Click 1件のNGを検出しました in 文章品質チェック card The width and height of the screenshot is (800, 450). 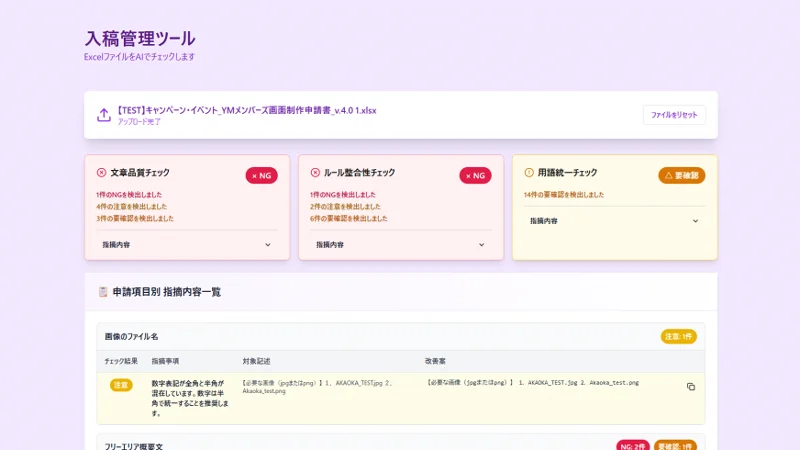pos(129,194)
